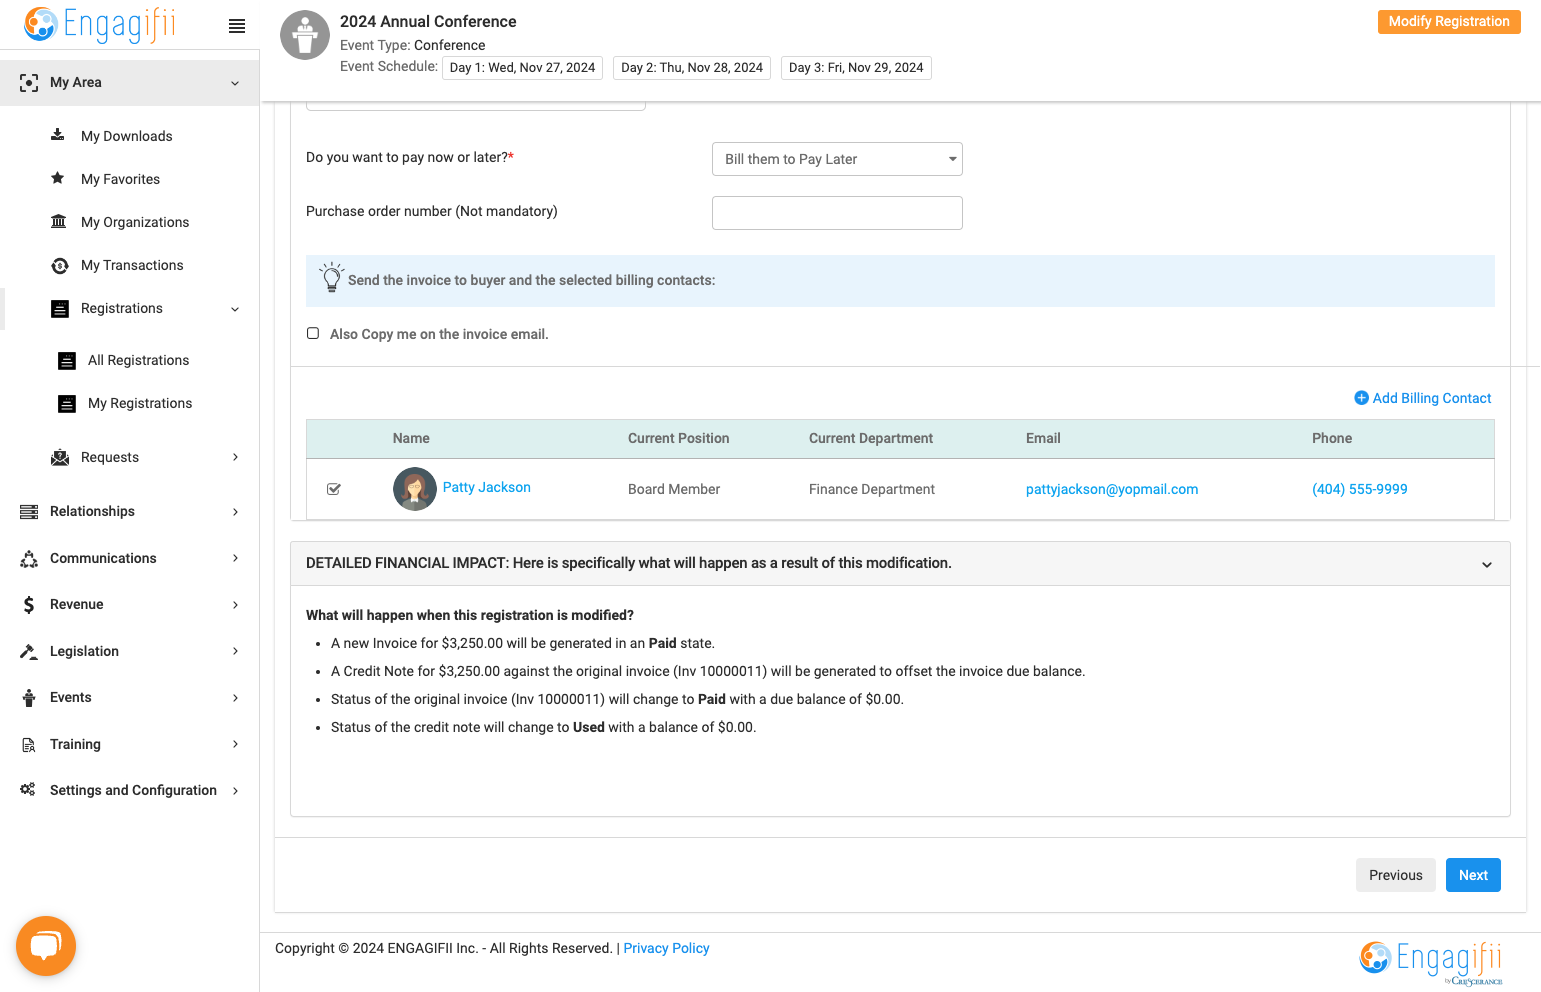Click the Training icon

(29, 744)
